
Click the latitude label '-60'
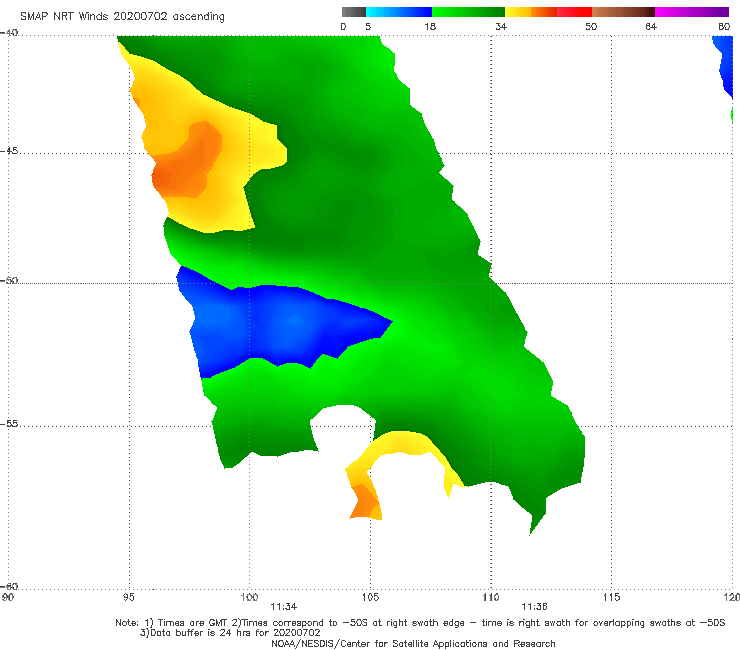(9, 587)
